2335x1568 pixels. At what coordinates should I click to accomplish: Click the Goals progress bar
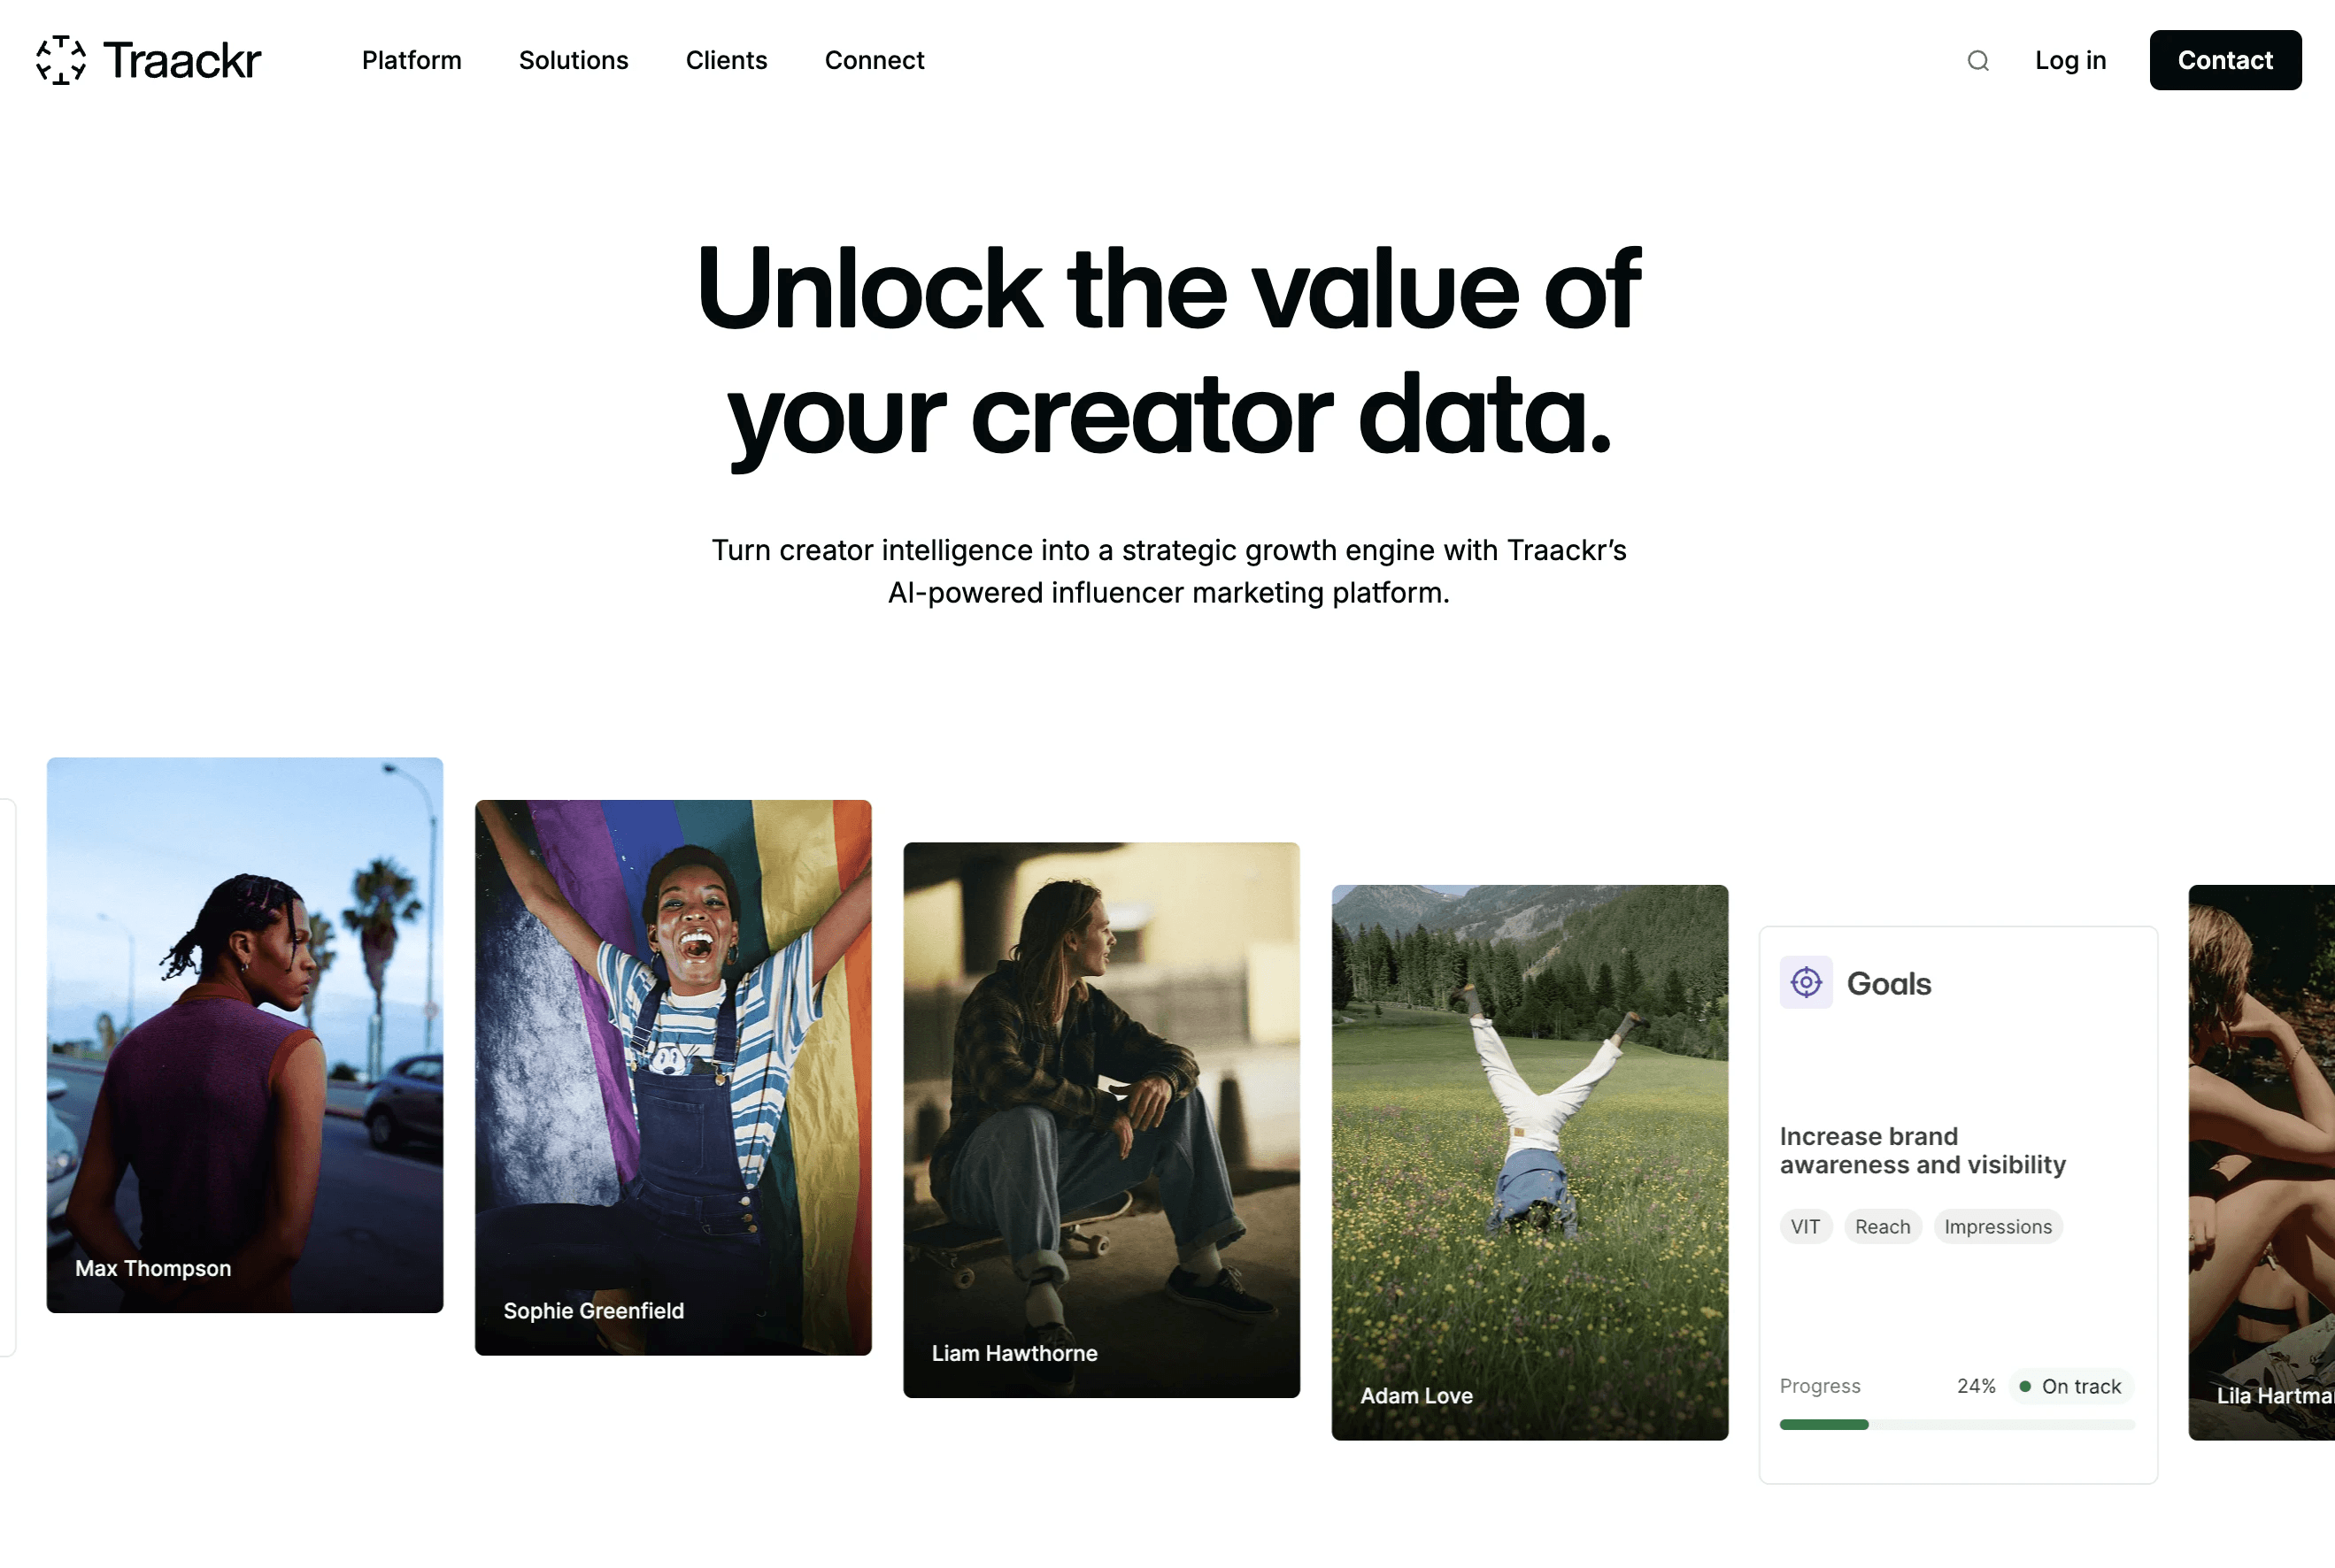tap(1957, 1424)
